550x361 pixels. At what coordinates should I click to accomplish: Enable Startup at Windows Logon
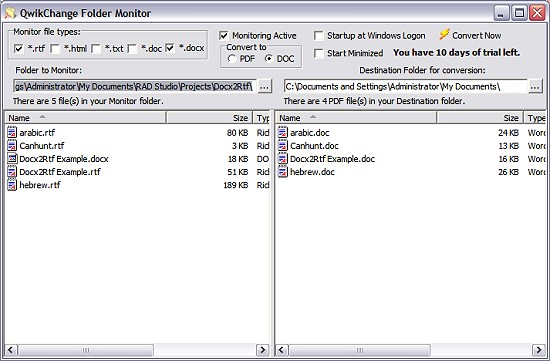(319, 36)
